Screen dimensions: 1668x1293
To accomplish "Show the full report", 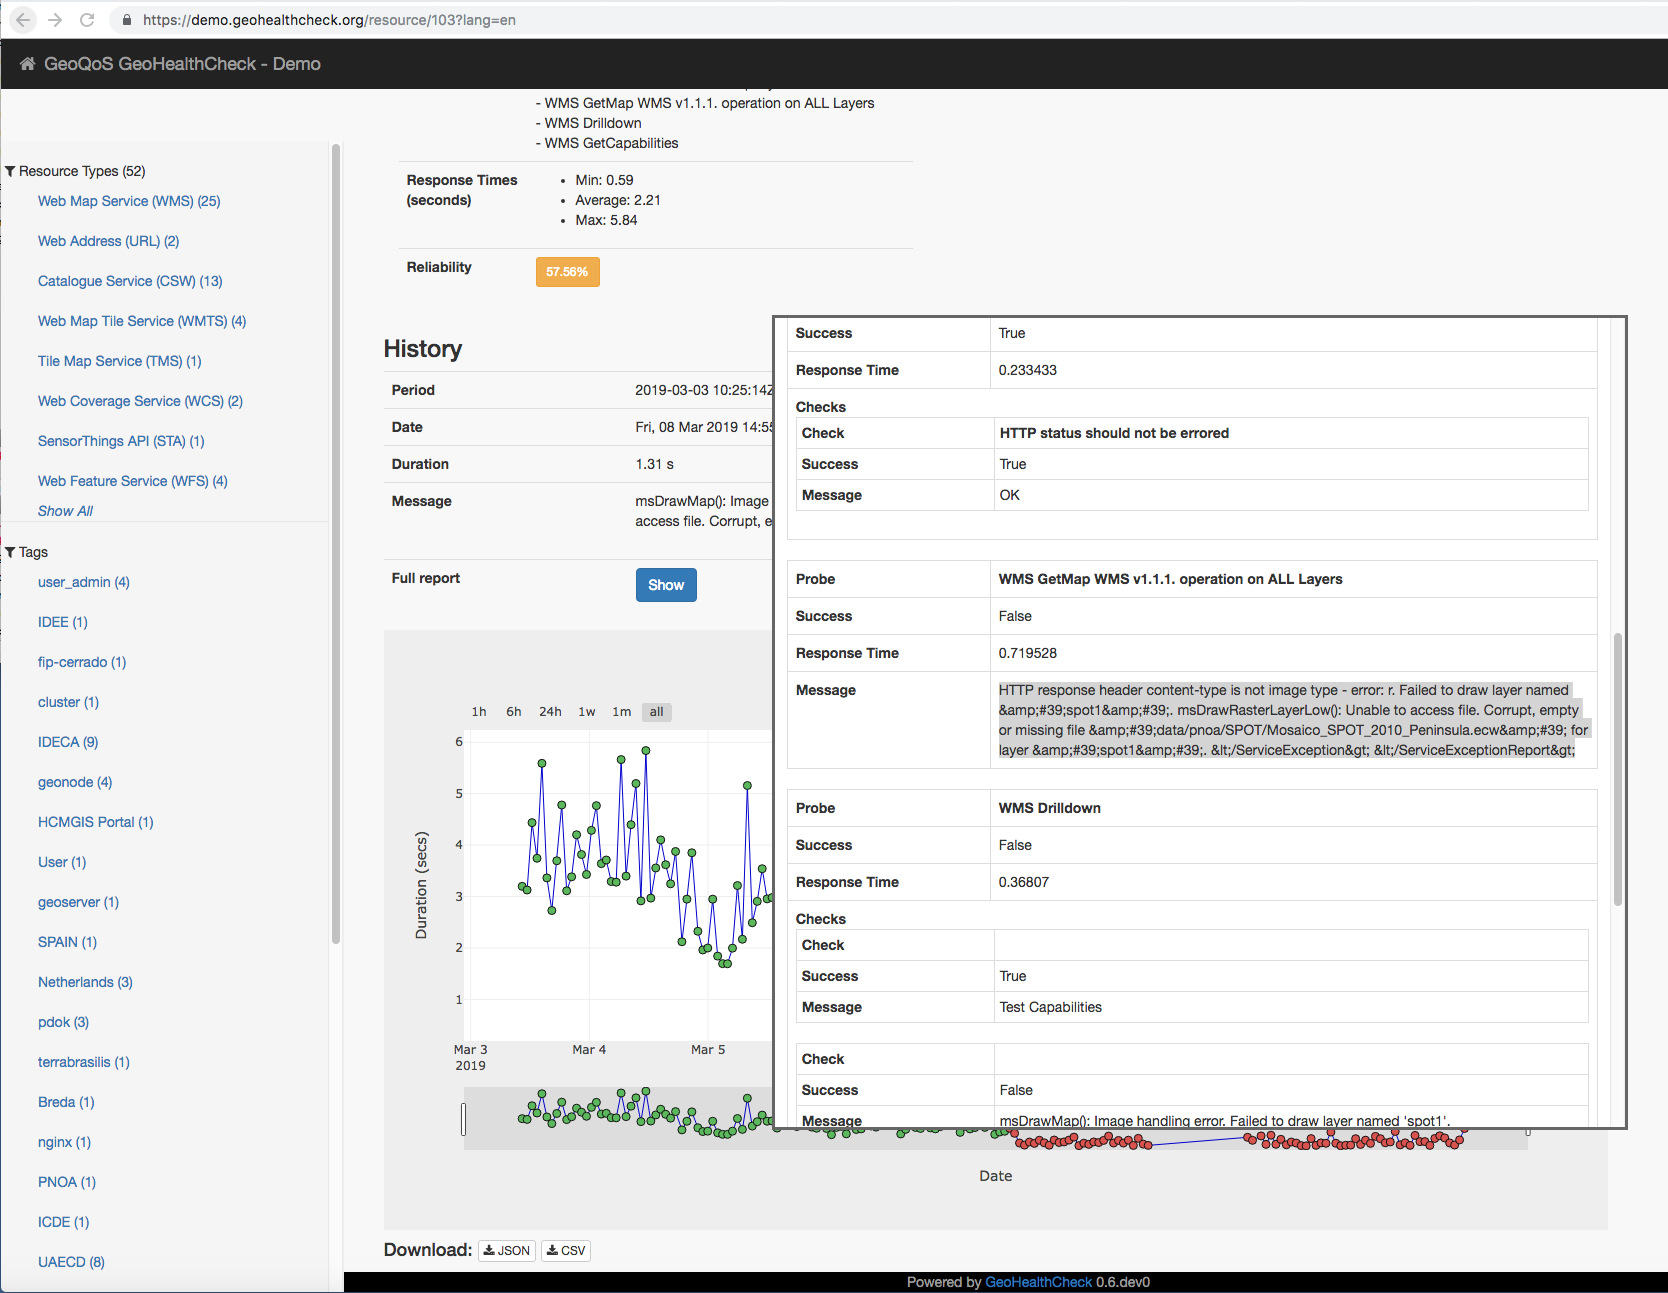I will [665, 585].
